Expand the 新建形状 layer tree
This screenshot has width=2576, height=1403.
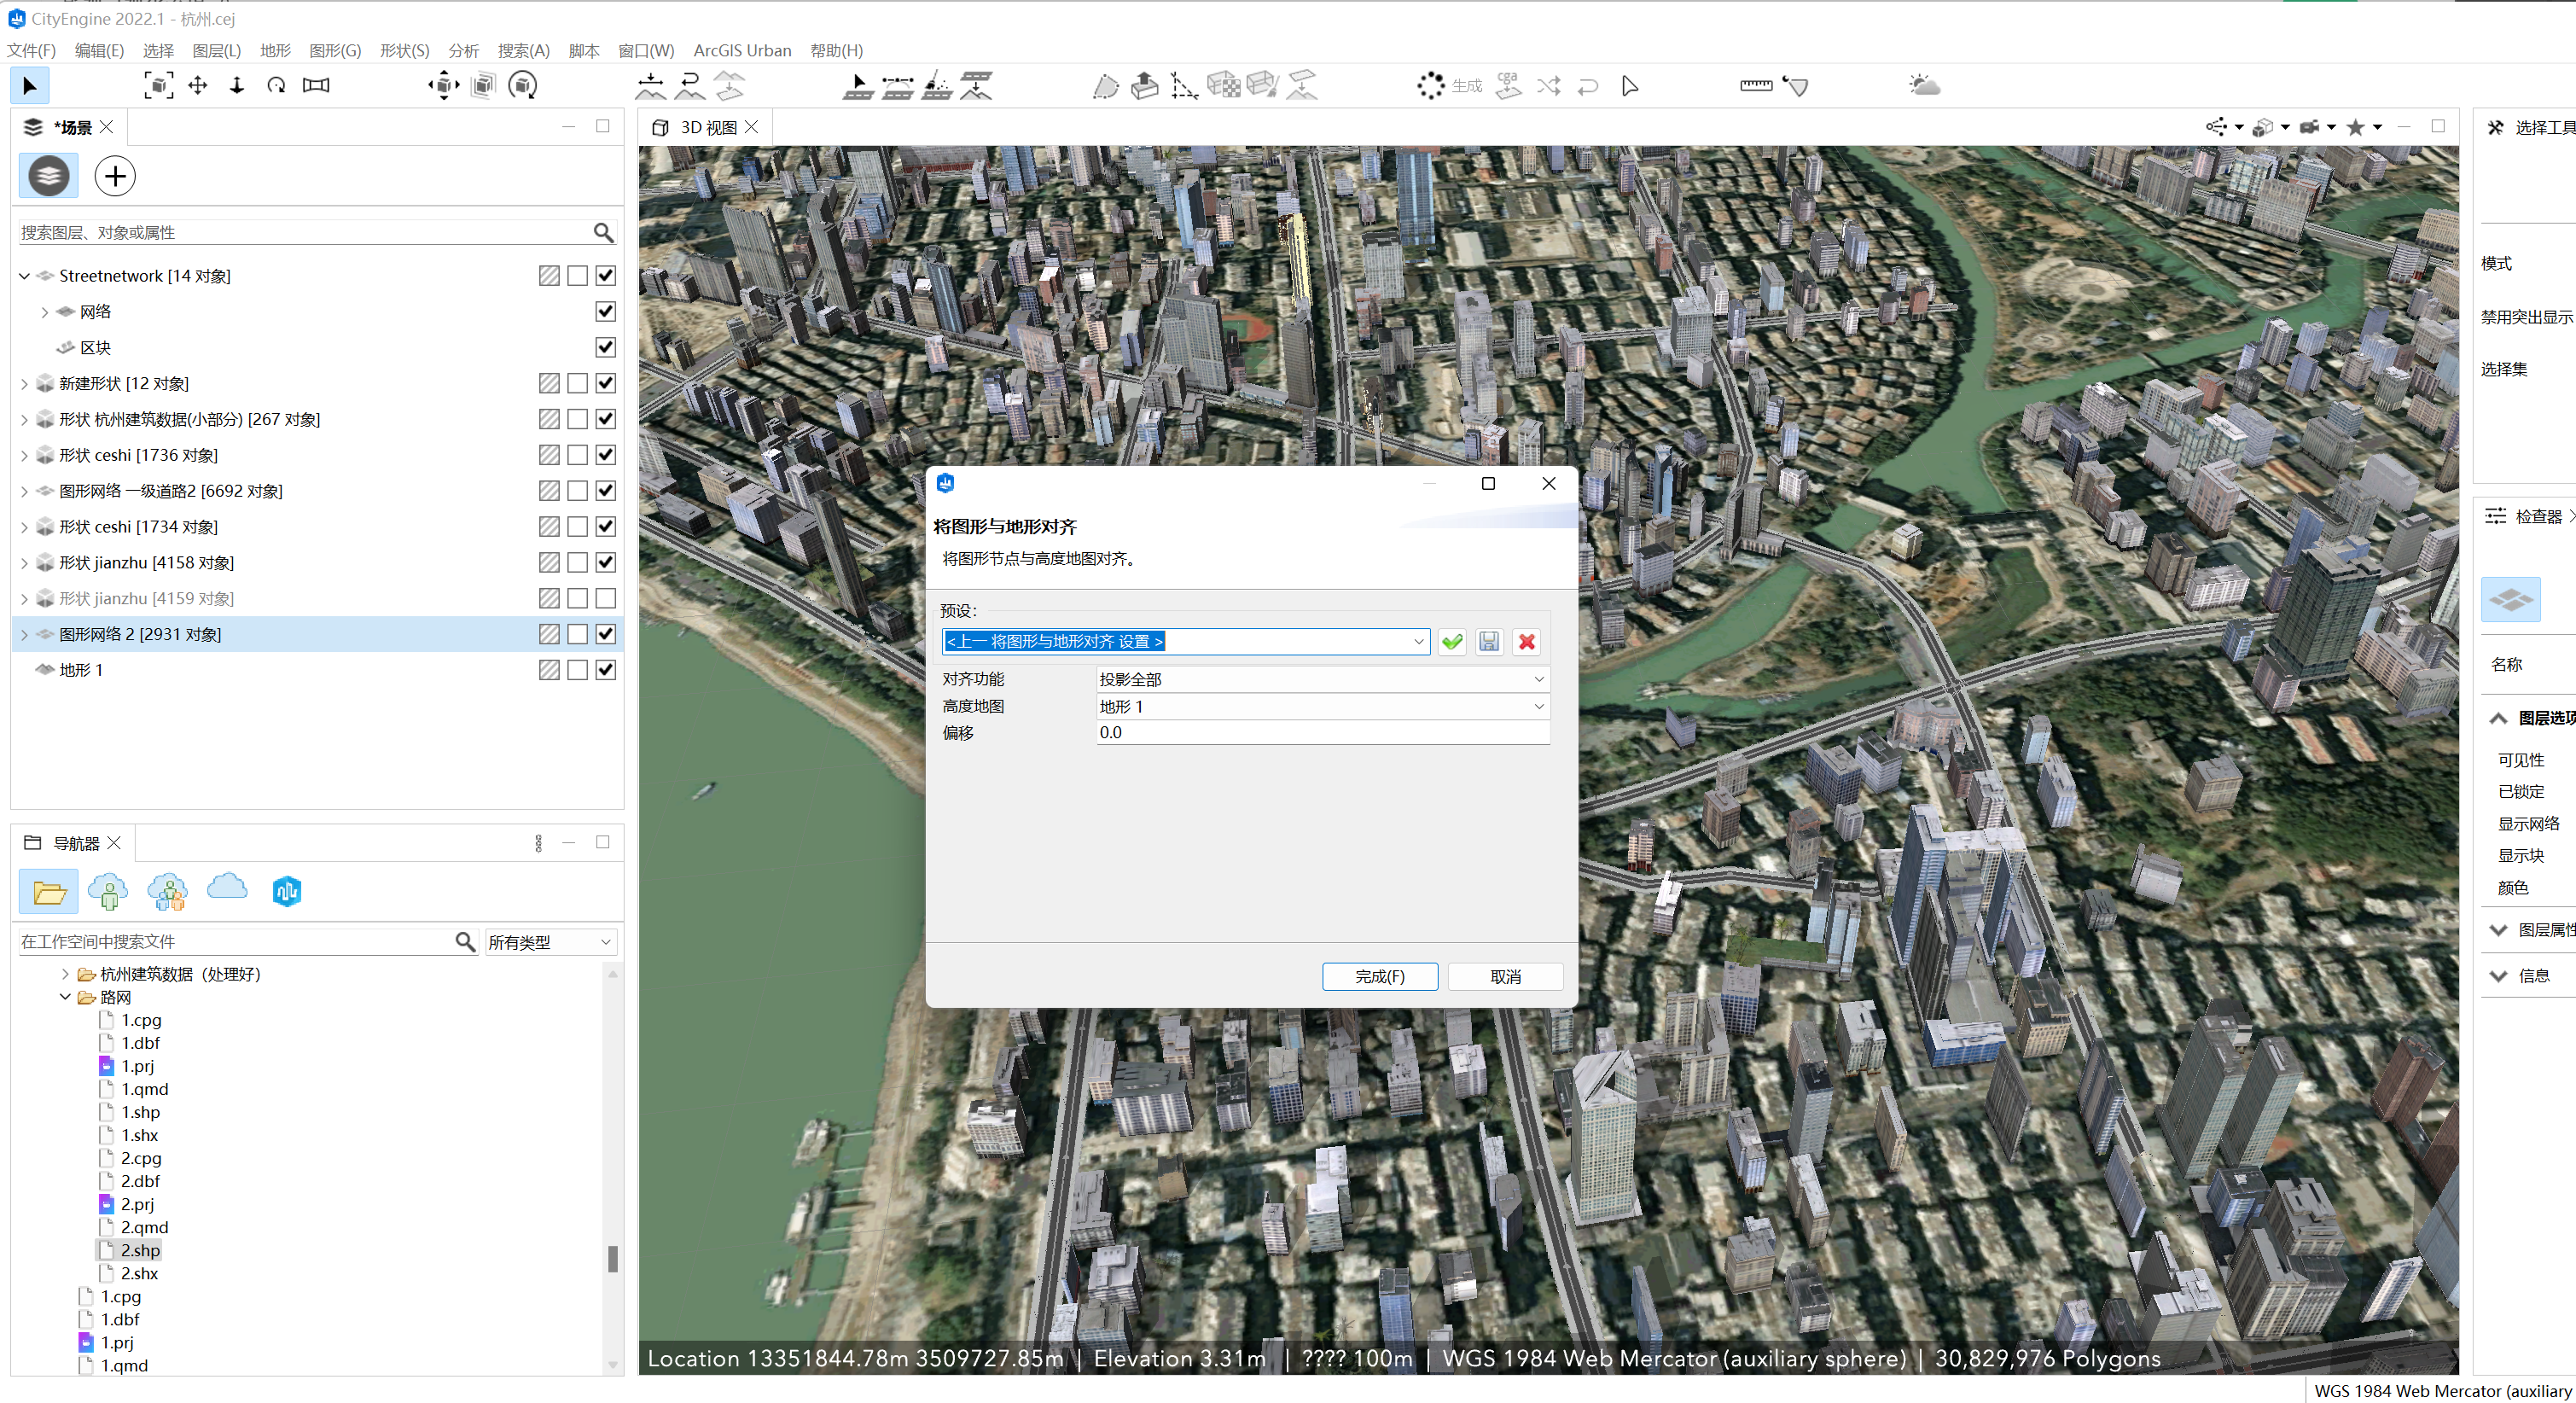pos(25,384)
